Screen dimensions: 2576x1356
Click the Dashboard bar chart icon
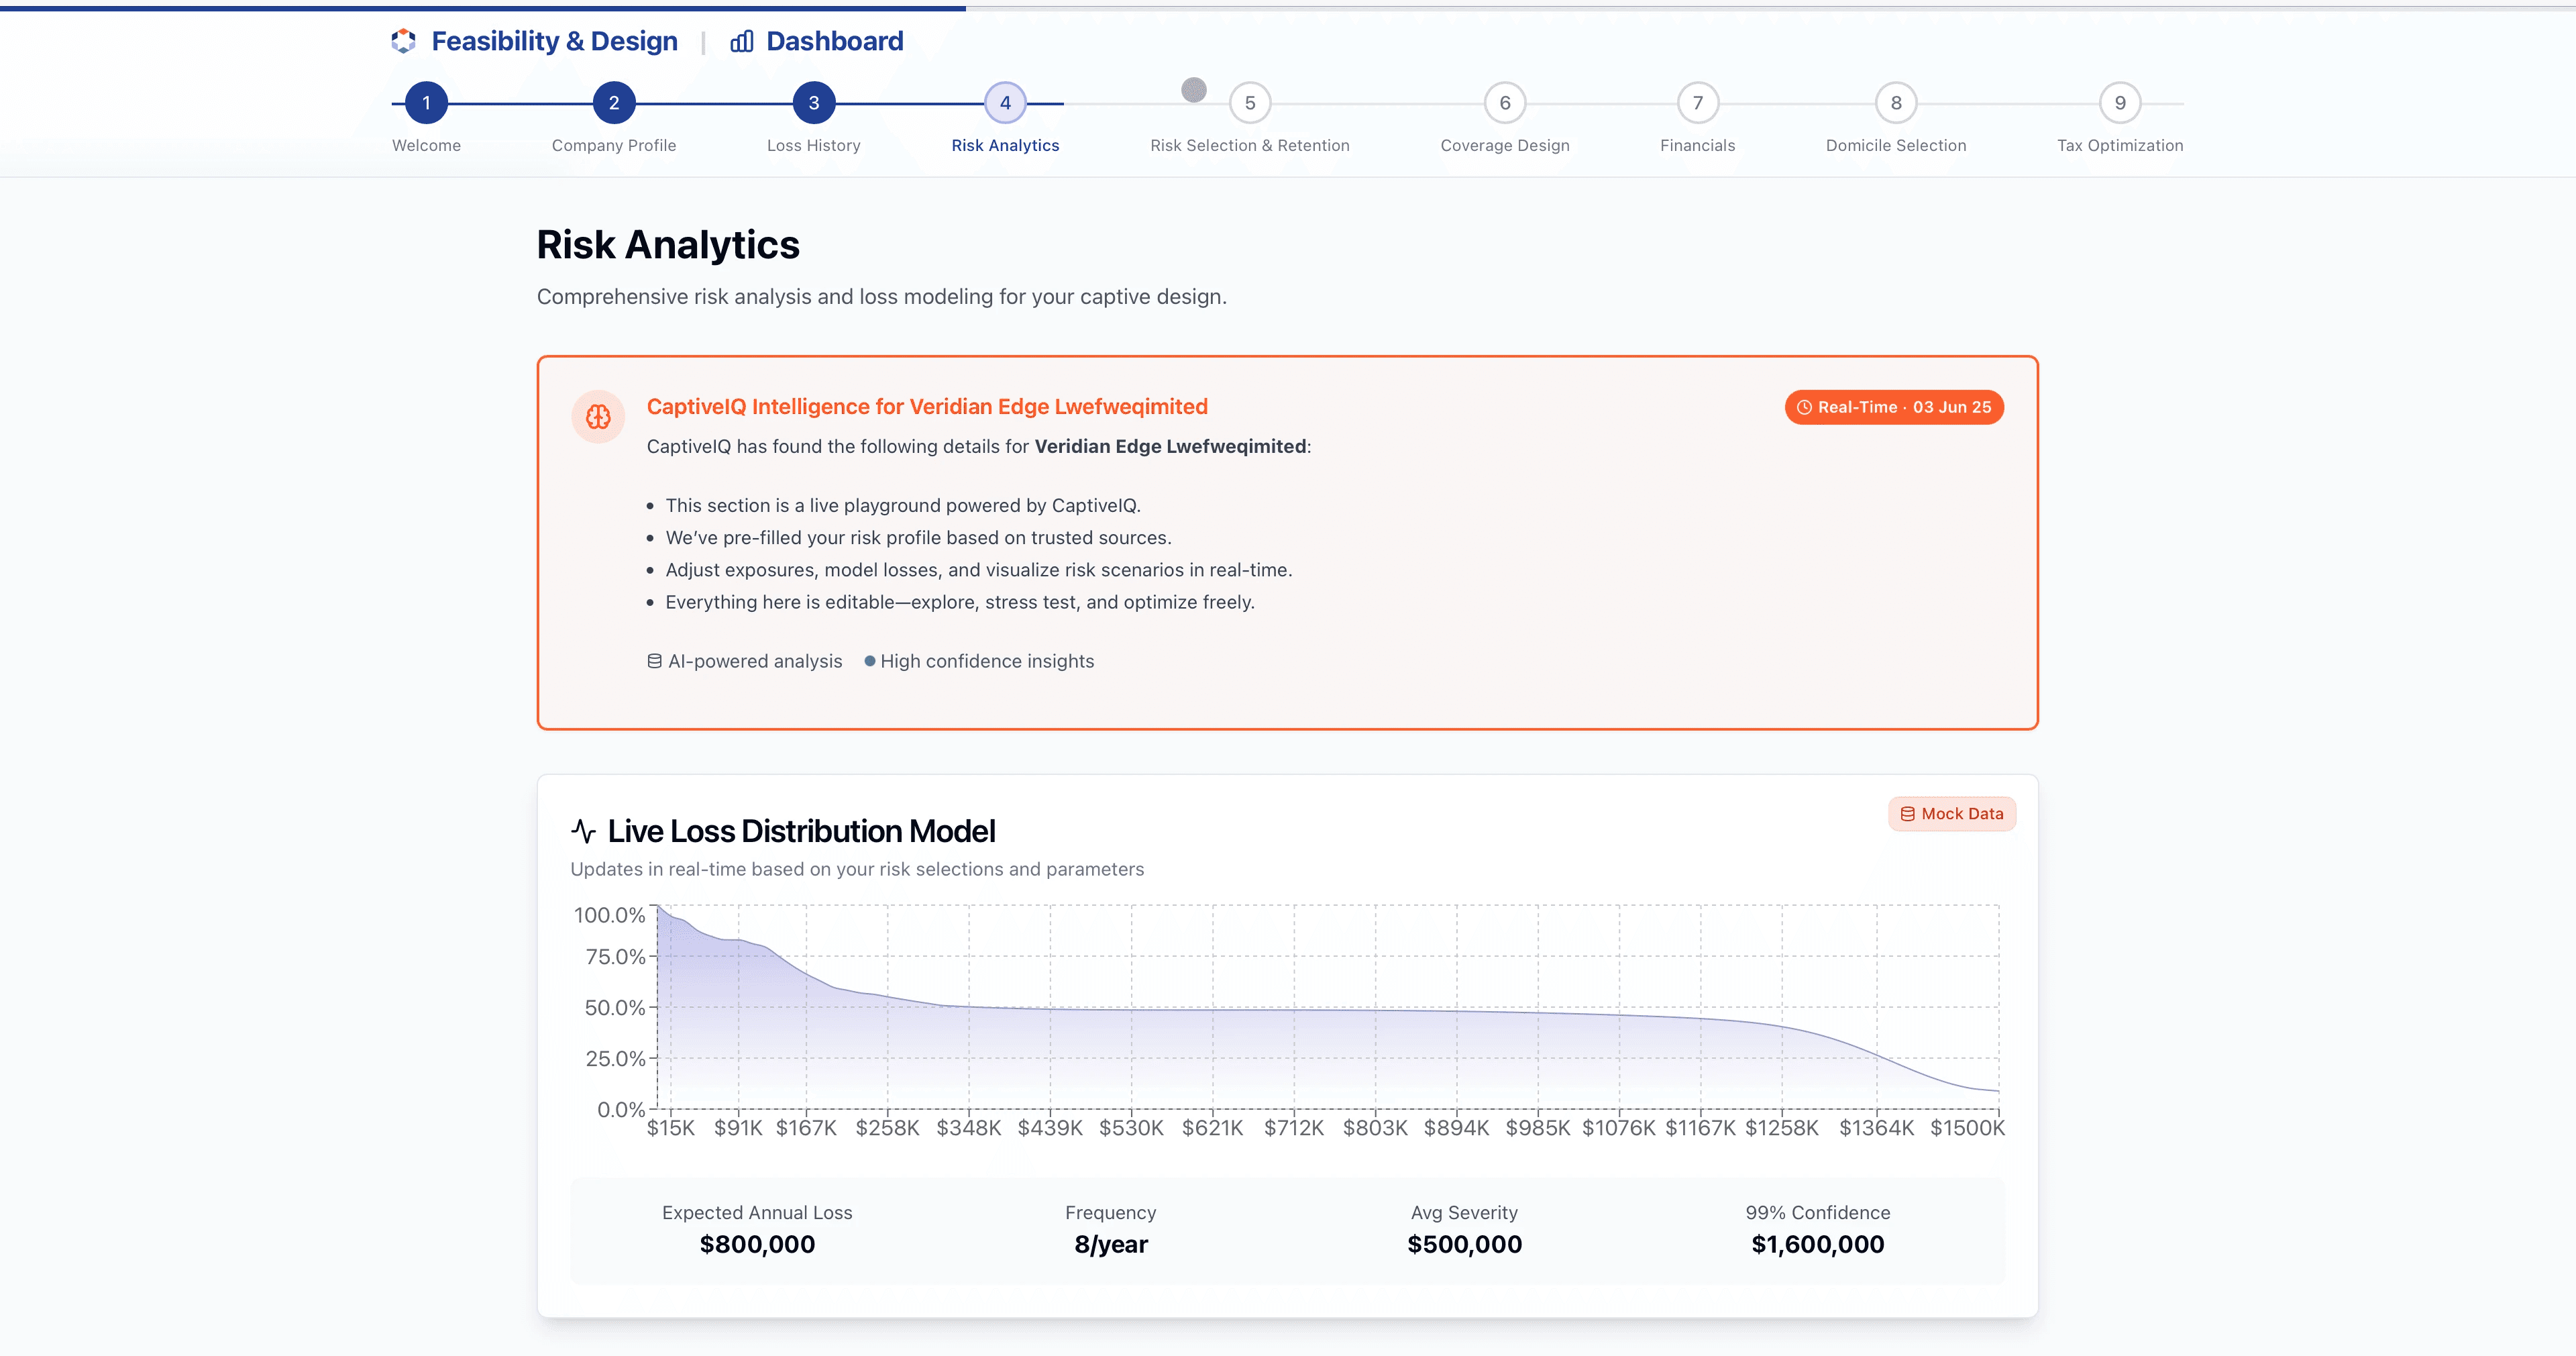742,41
